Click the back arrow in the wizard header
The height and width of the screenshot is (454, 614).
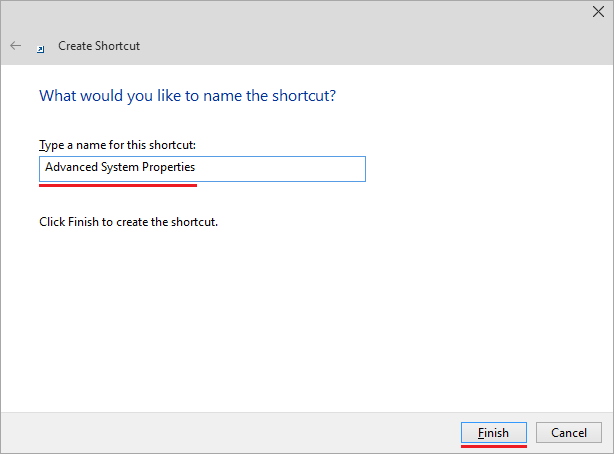[16, 46]
